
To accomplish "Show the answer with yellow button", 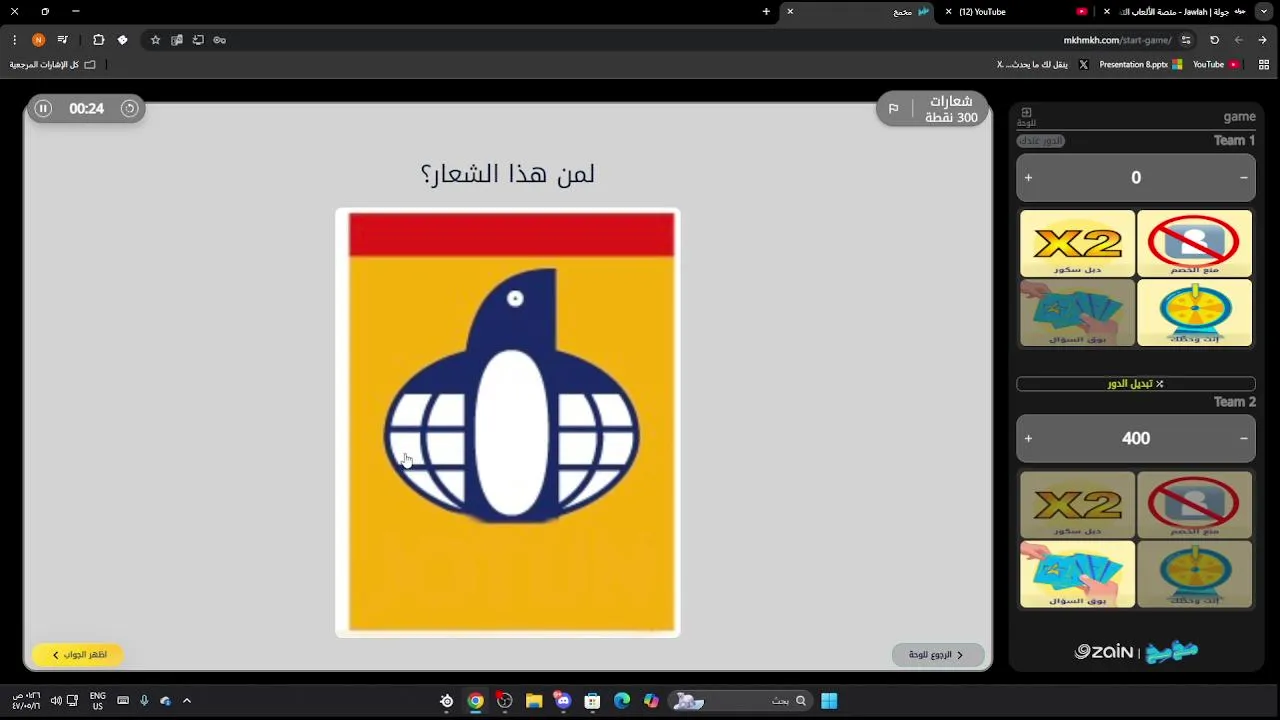I will [x=78, y=654].
